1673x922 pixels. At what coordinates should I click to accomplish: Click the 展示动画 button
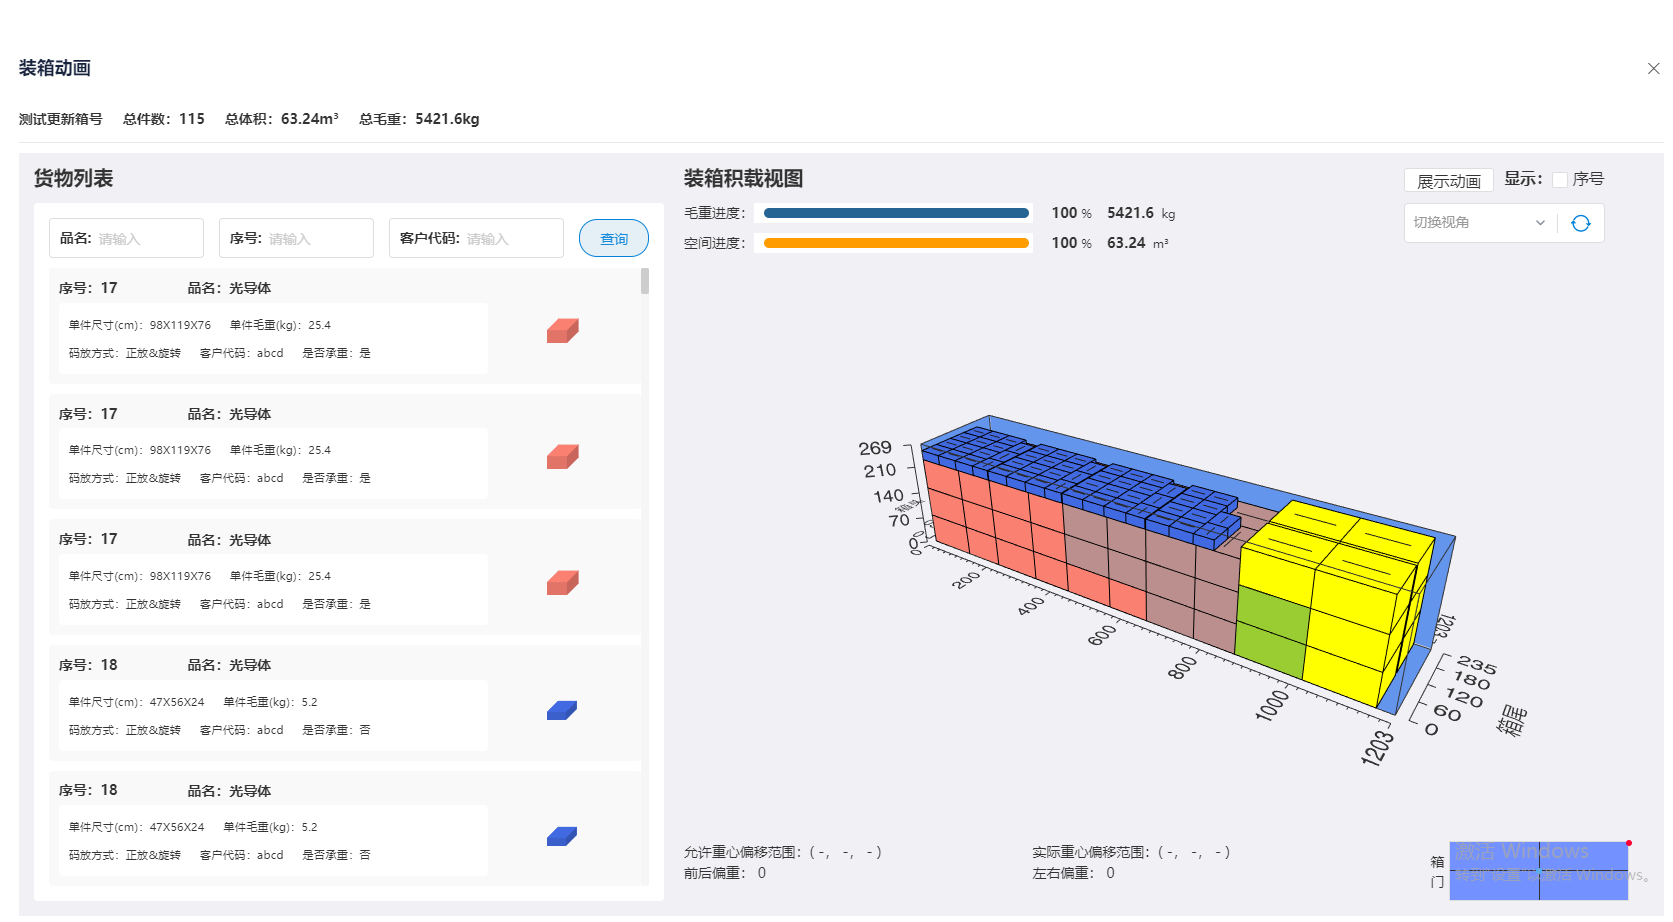(1449, 181)
